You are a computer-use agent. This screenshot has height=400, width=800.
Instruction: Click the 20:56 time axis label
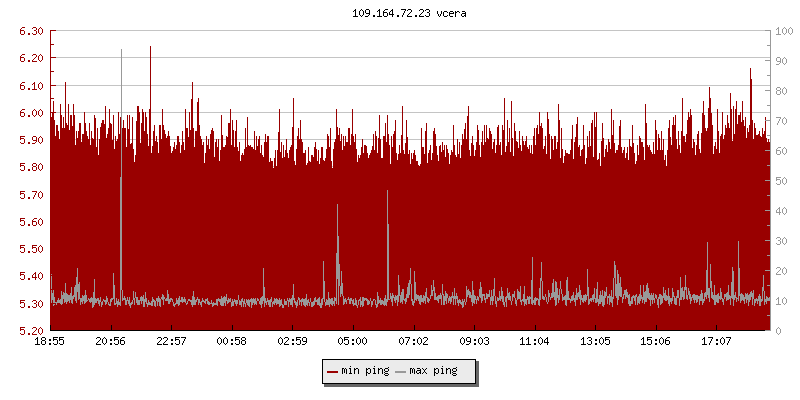tap(111, 342)
